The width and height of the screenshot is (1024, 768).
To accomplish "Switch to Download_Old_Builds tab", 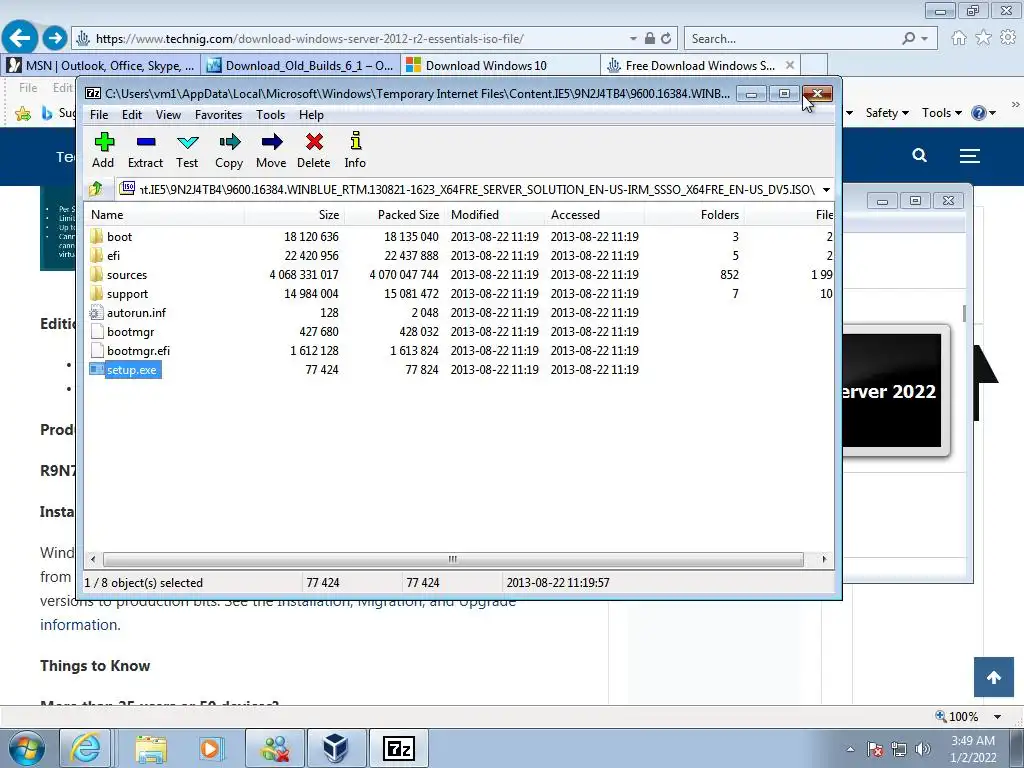I will (300, 65).
